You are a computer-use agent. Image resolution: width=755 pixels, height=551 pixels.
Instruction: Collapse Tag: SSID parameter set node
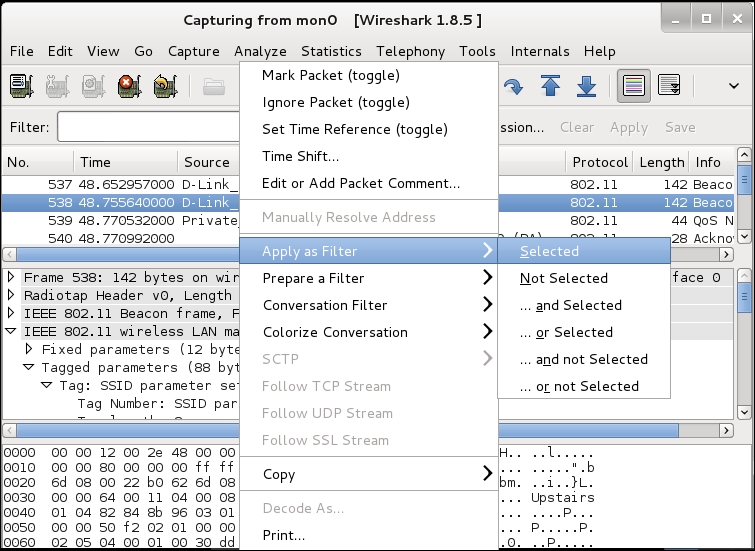click(47, 385)
